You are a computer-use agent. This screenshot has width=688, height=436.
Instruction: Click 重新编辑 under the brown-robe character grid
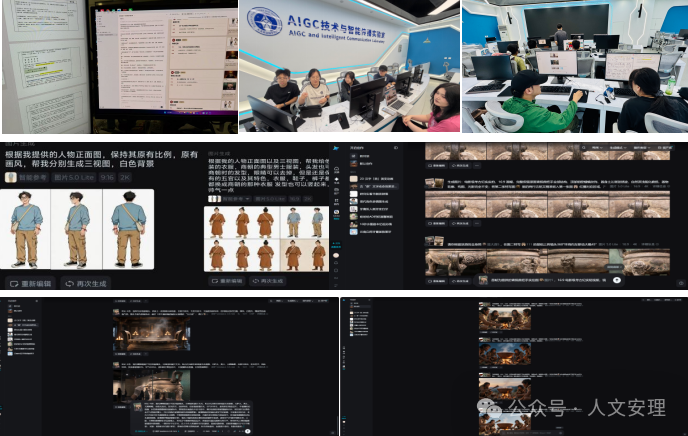[x=227, y=281]
